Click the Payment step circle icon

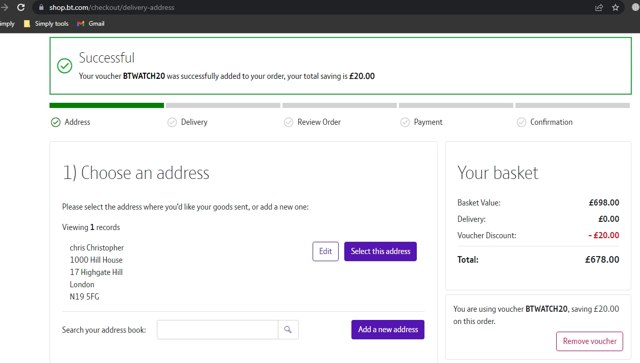click(x=404, y=122)
